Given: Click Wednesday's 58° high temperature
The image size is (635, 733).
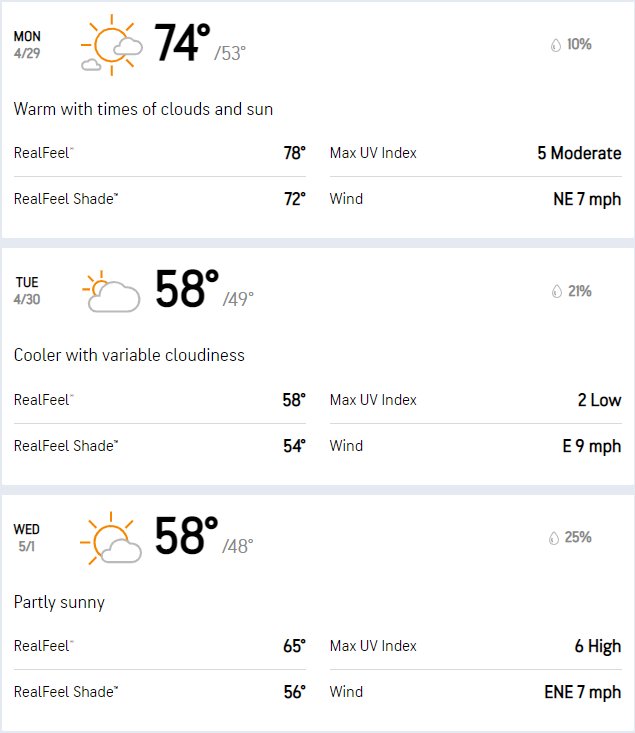Looking at the screenshot, I should click(x=186, y=535).
